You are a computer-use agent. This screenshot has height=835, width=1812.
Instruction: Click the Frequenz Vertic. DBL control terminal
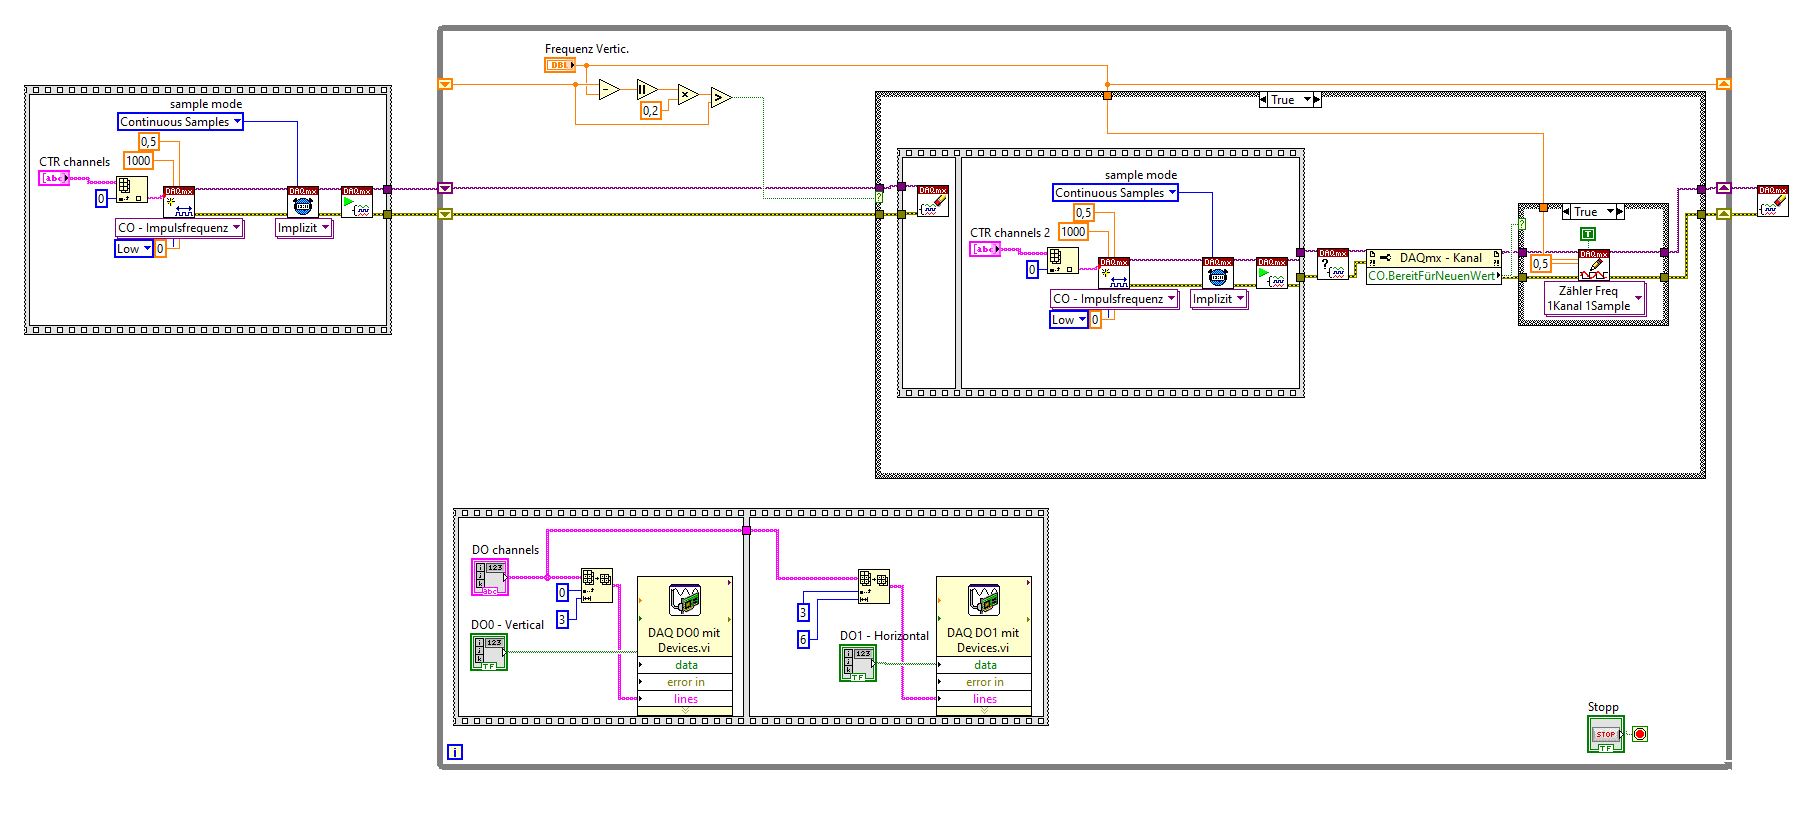560,65
